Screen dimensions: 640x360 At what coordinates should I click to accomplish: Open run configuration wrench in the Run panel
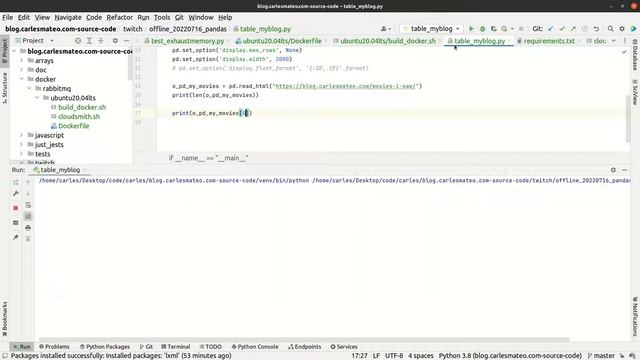click(x=16, y=193)
